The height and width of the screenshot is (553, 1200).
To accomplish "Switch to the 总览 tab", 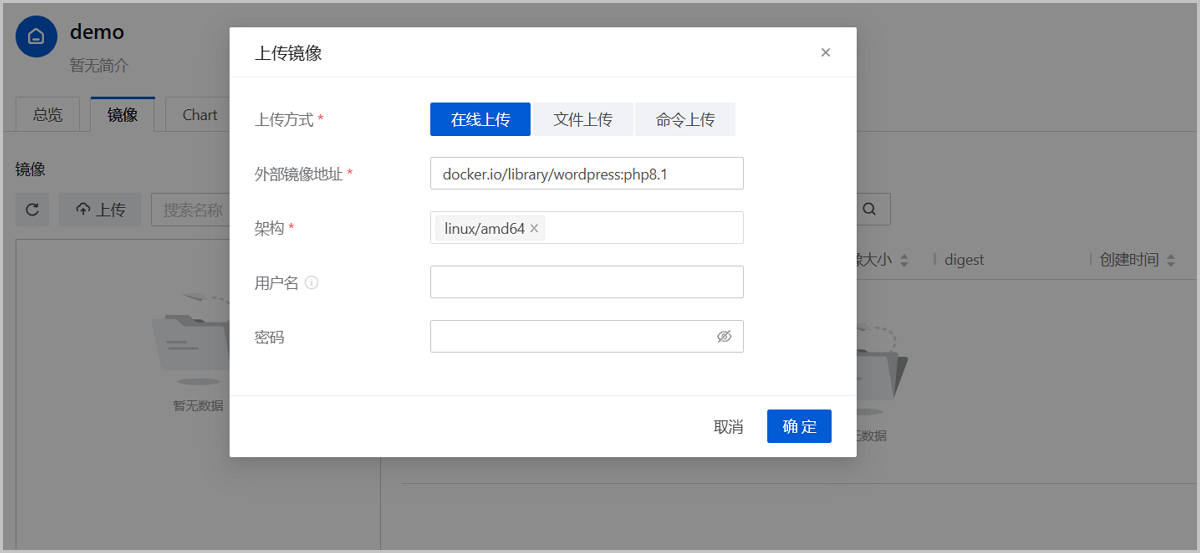I will coord(48,115).
